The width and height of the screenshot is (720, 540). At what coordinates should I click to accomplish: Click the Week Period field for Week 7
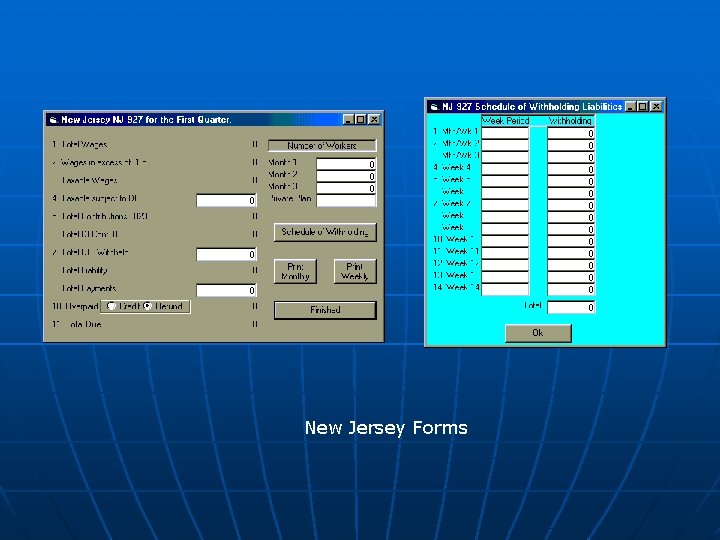pos(505,205)
